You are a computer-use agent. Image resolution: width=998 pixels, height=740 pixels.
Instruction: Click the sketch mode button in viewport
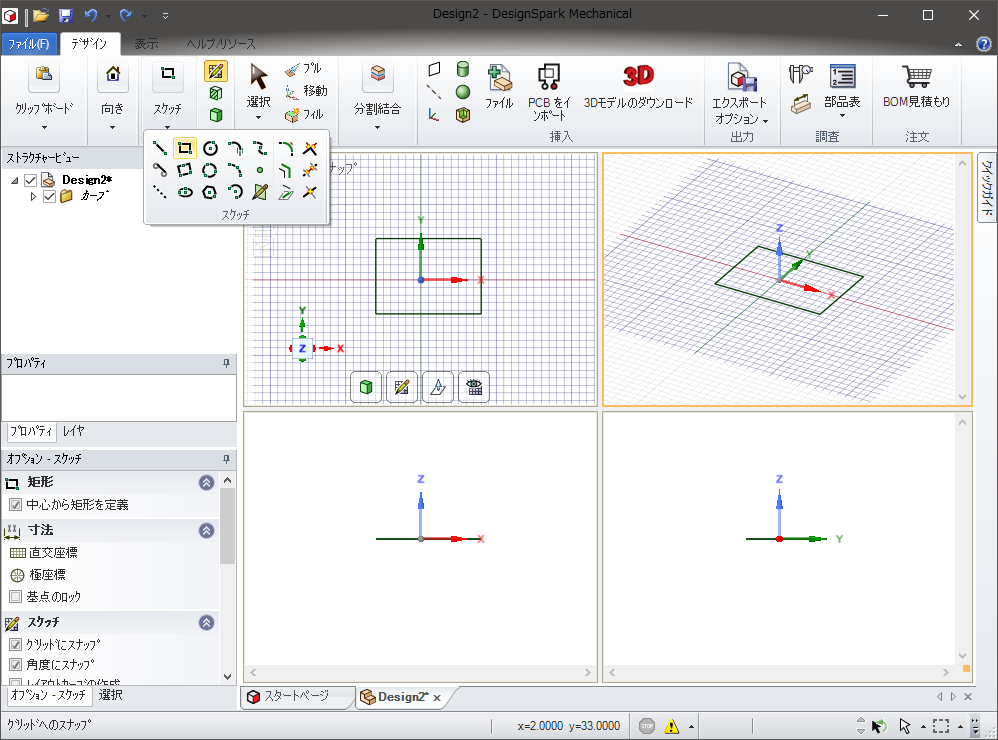pos(402,387)
